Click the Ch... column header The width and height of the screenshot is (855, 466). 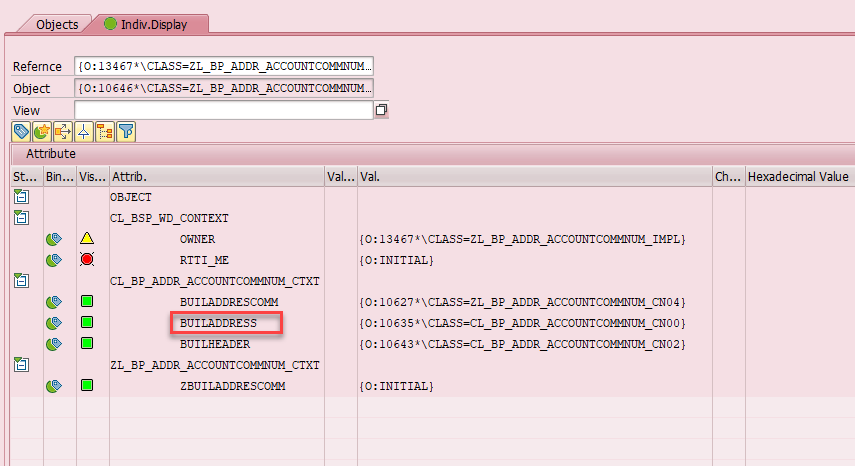click(x=728, y=177)
